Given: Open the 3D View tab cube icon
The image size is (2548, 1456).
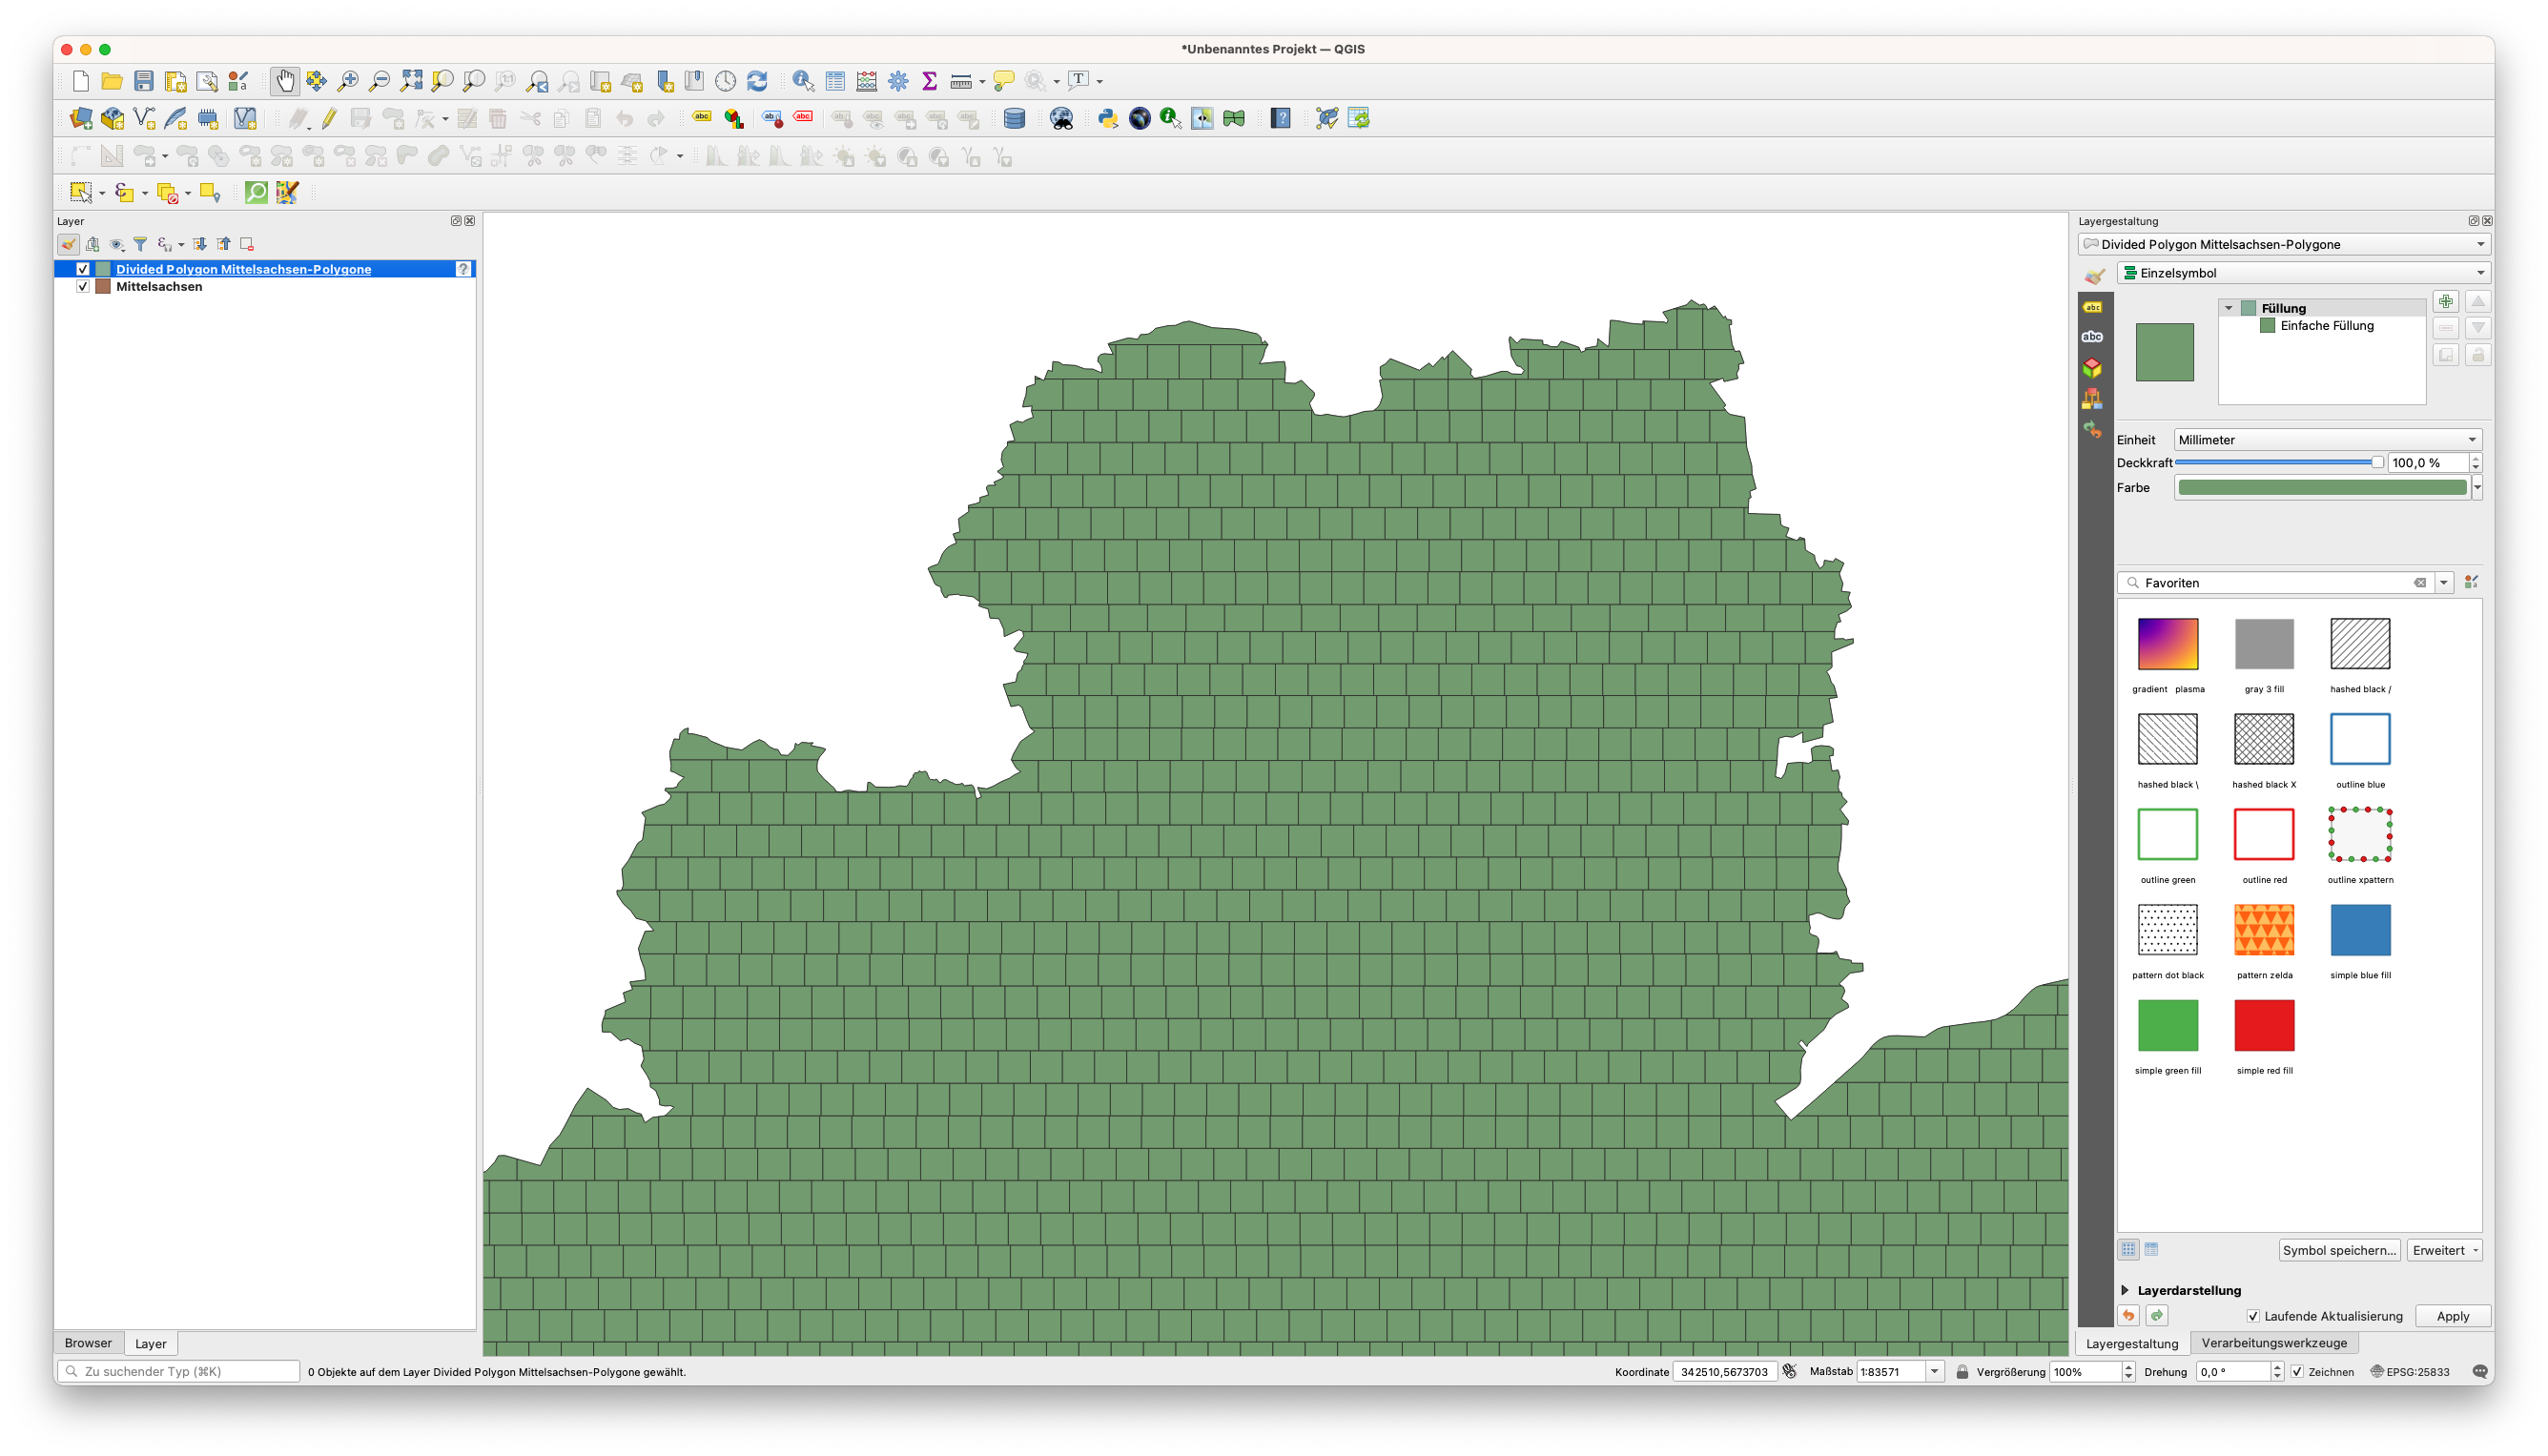Looking at the screenshot, I should click(2092, 368).
